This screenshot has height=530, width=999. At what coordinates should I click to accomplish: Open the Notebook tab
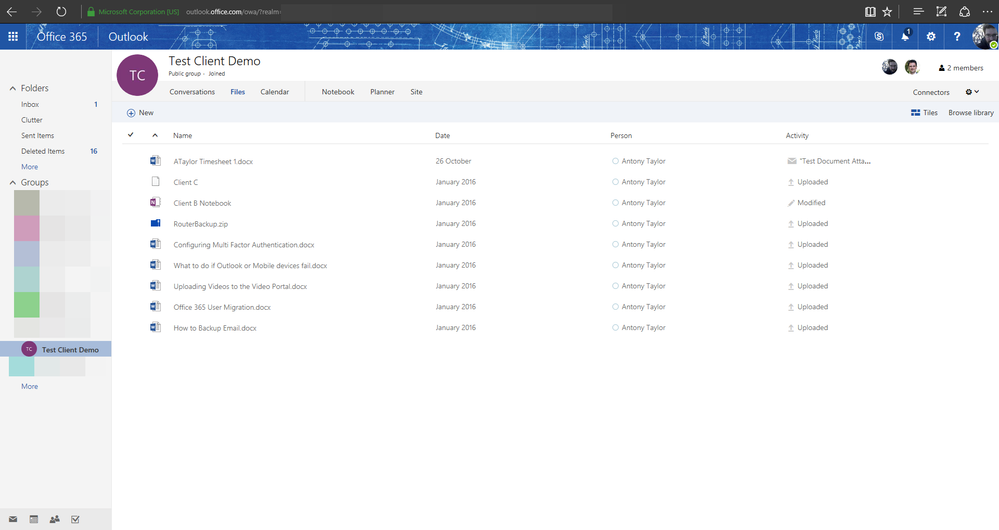[338, 92]
